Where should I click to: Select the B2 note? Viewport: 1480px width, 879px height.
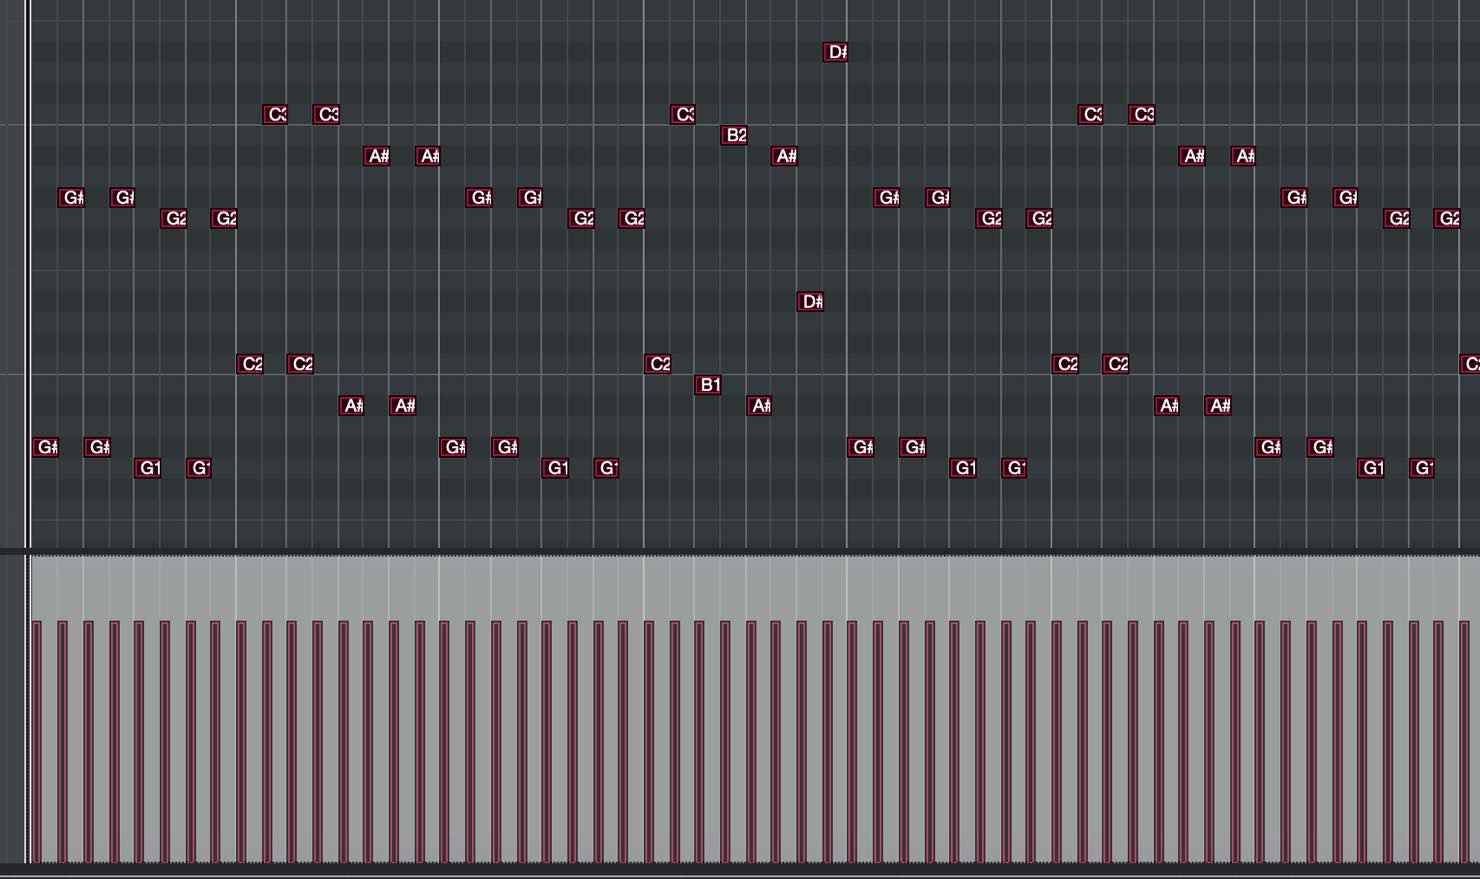pyautogui.click(x=734, y=135)
